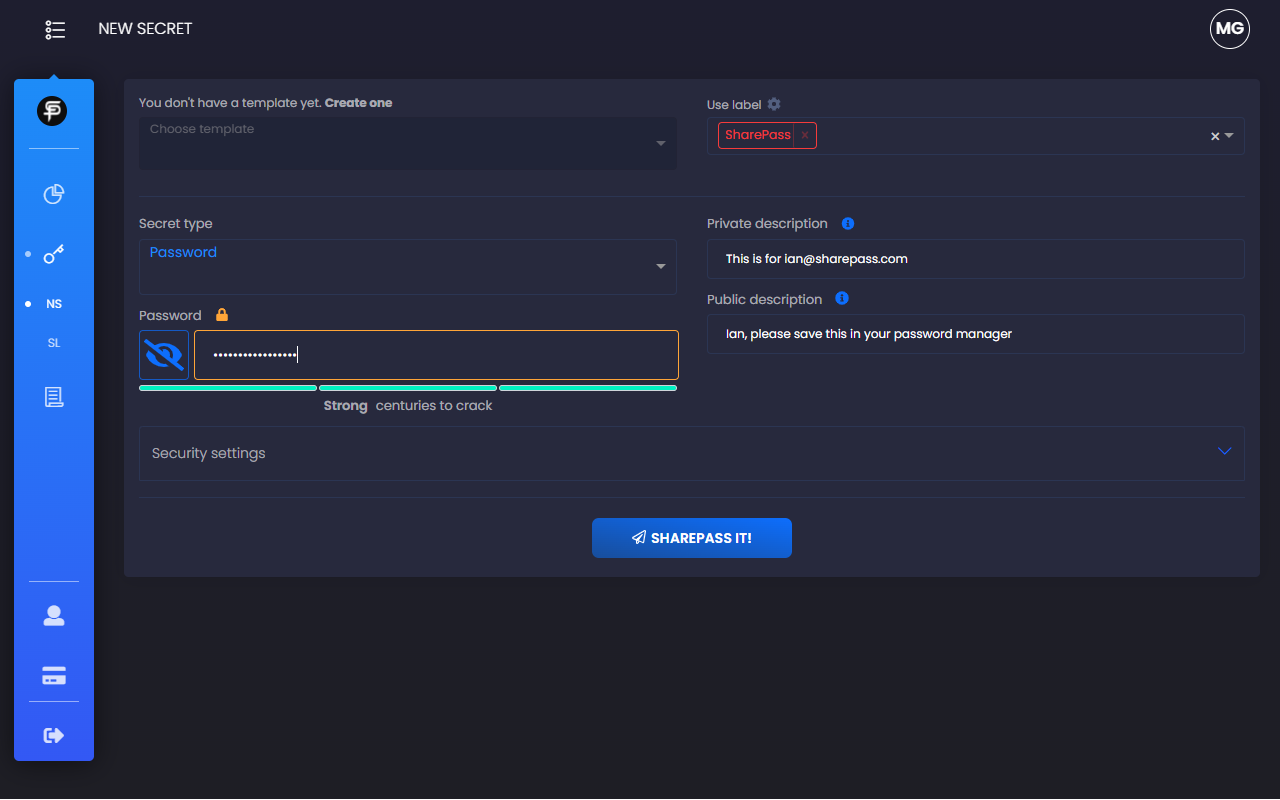Open label settings gear icon
The width and height of the screenshot is (1280, 800).
coord(774,104)
